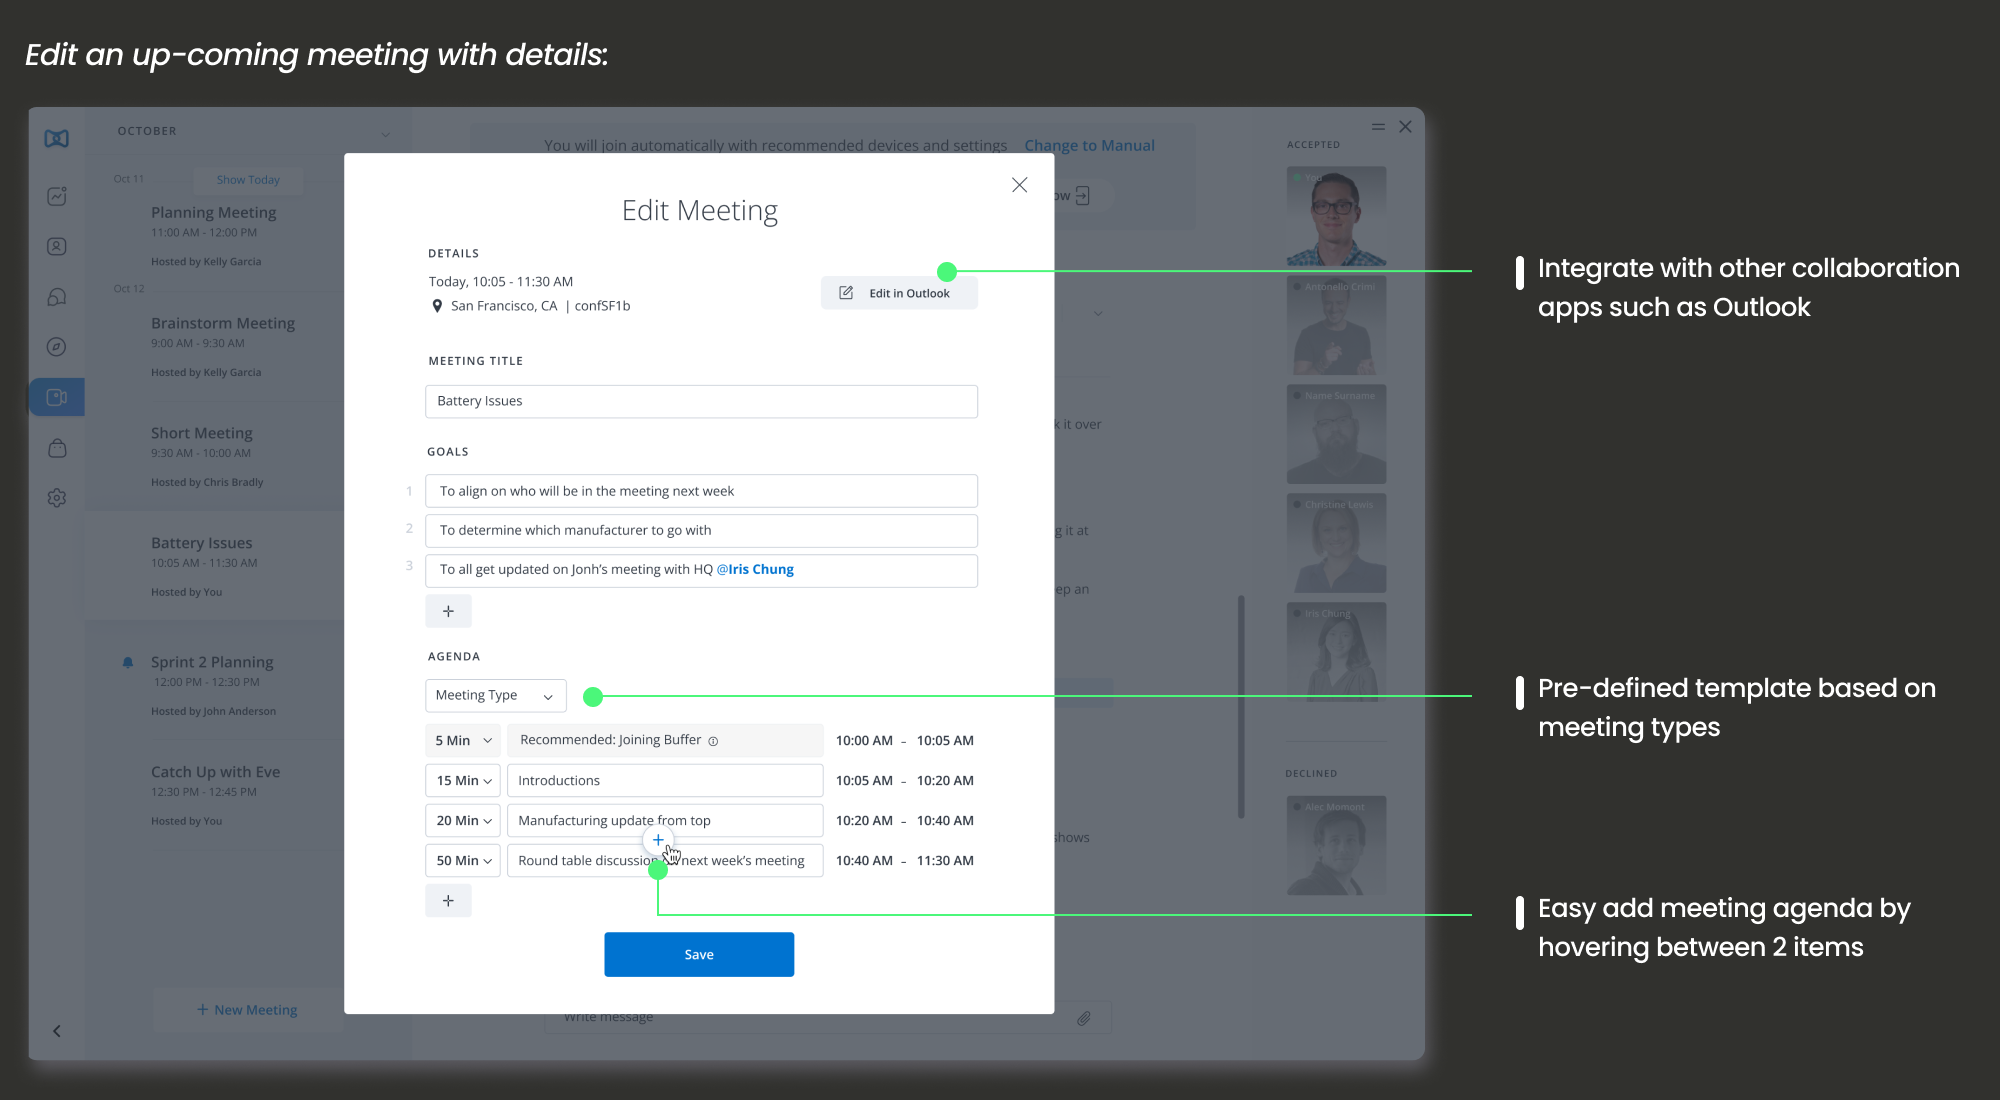The height and width of the screenshot is (1100, 2000).
Task: Click the compass explore sidebar icon
Action: [57, 347]
